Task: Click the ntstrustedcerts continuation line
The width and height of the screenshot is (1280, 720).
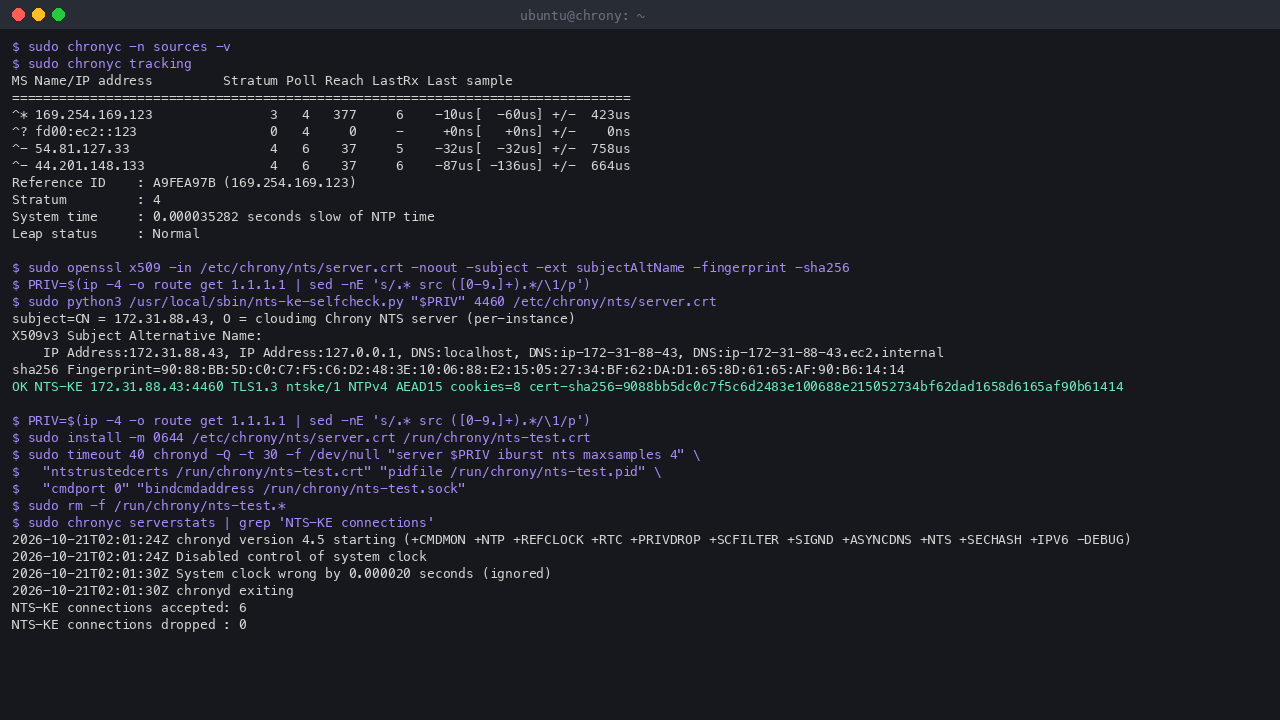Action: [337, 472]
